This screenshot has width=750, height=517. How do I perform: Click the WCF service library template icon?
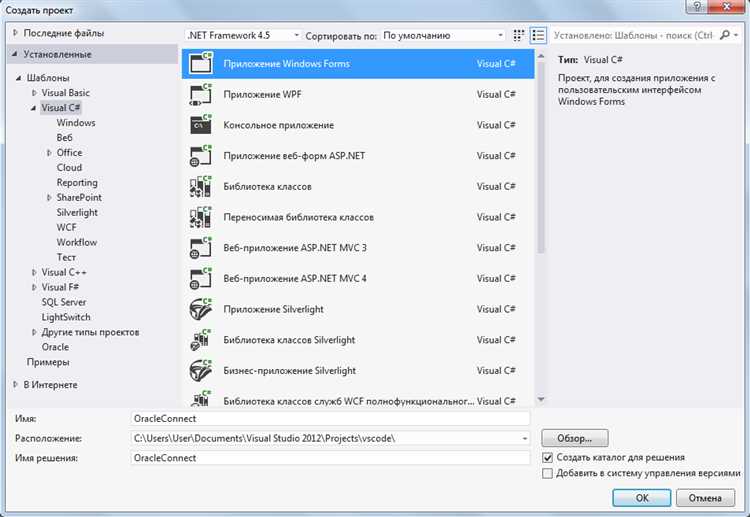(x=201, y=399)
